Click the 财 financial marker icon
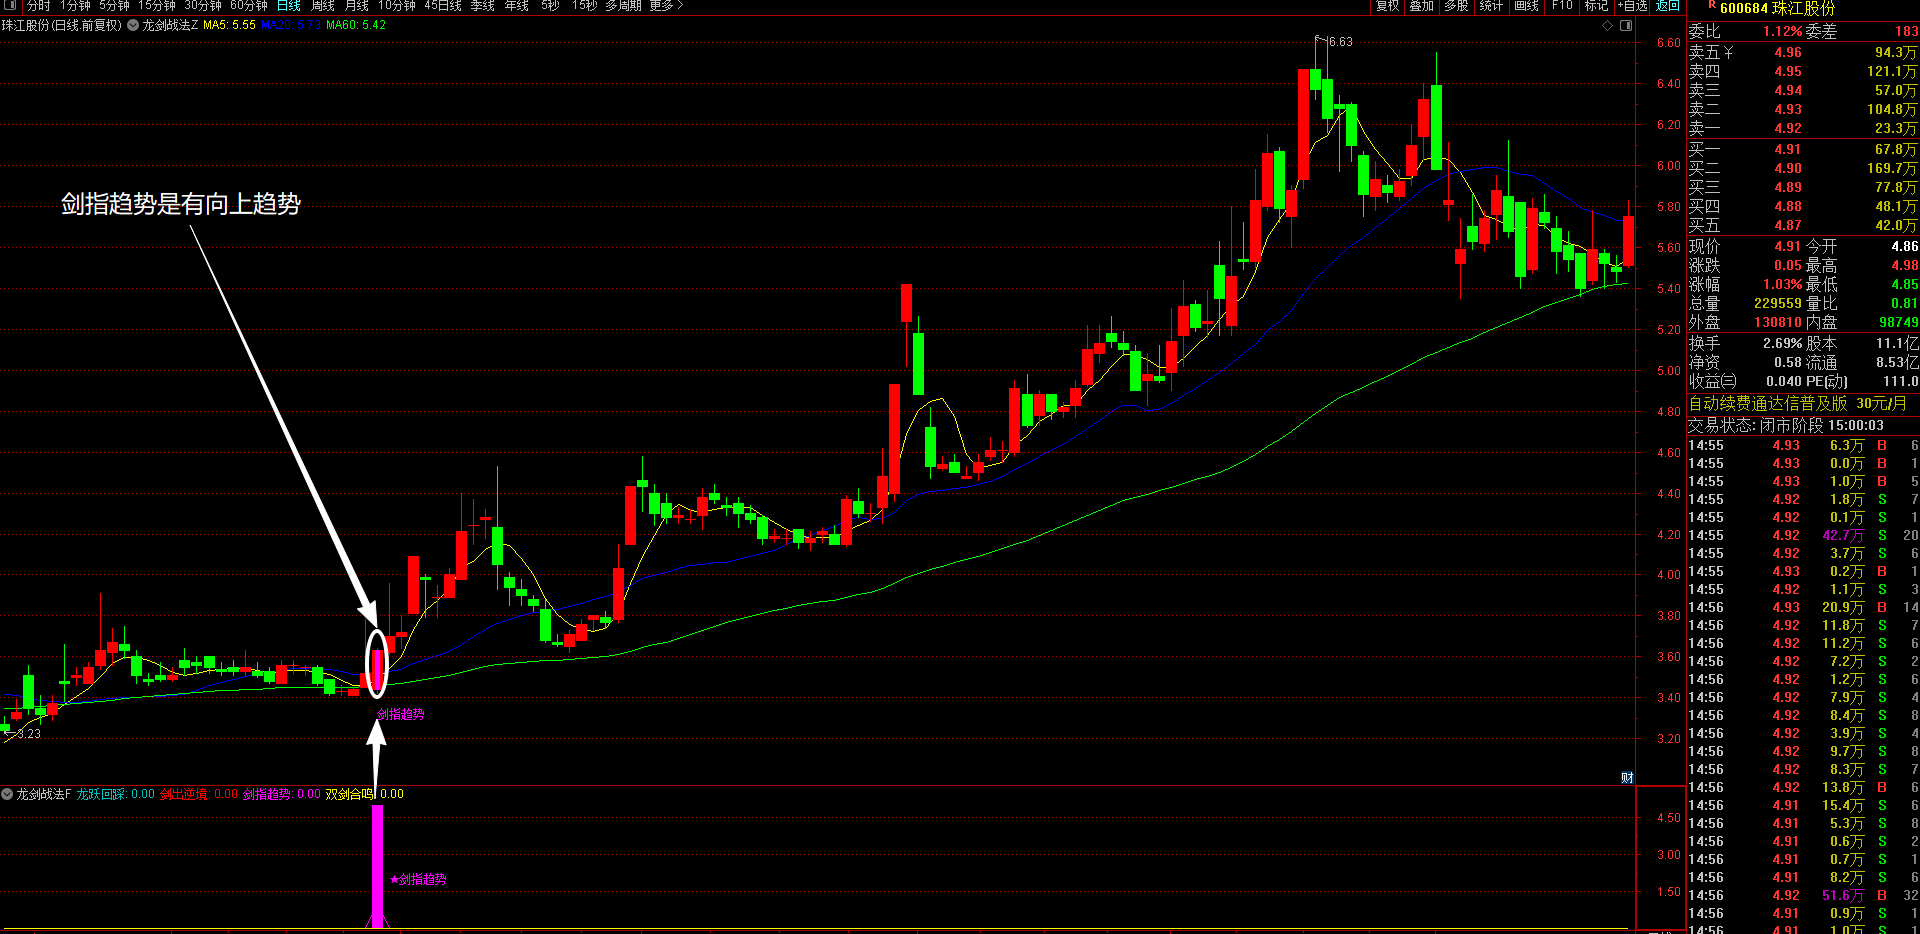Image resolution: width=1920 pixels, height=934 pixels. 1627,777
